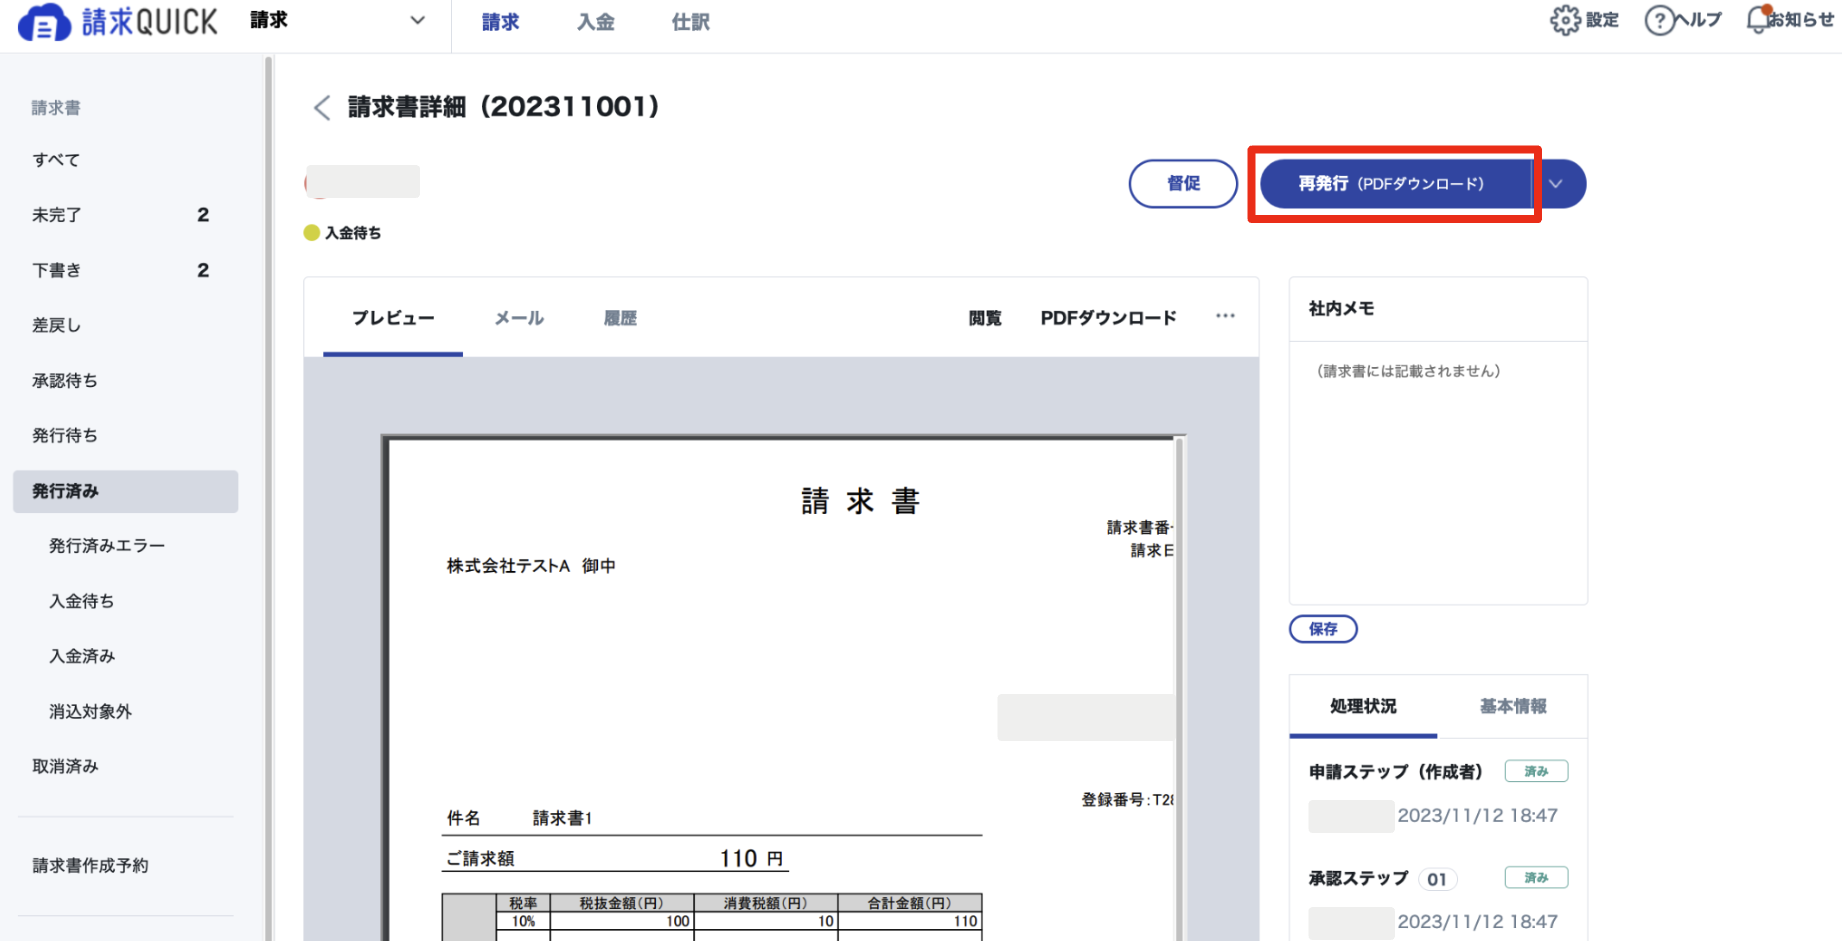Image resolution: width=1842 pixels, height=941 pixels.
Task: Open 差戻し in the sidebar
Action: point(56,325)
